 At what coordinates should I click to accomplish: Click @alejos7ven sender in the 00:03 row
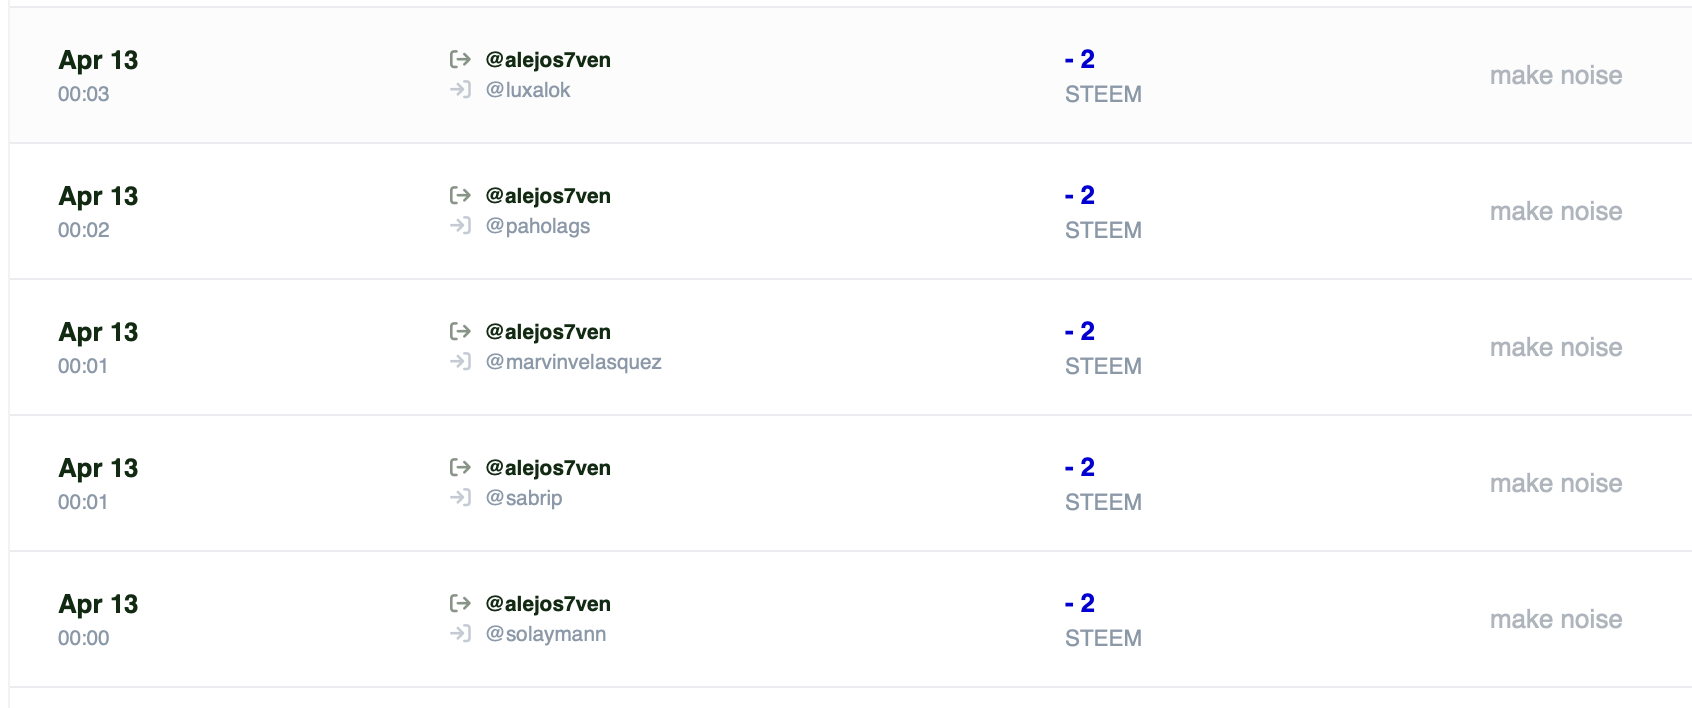(548, 60)
